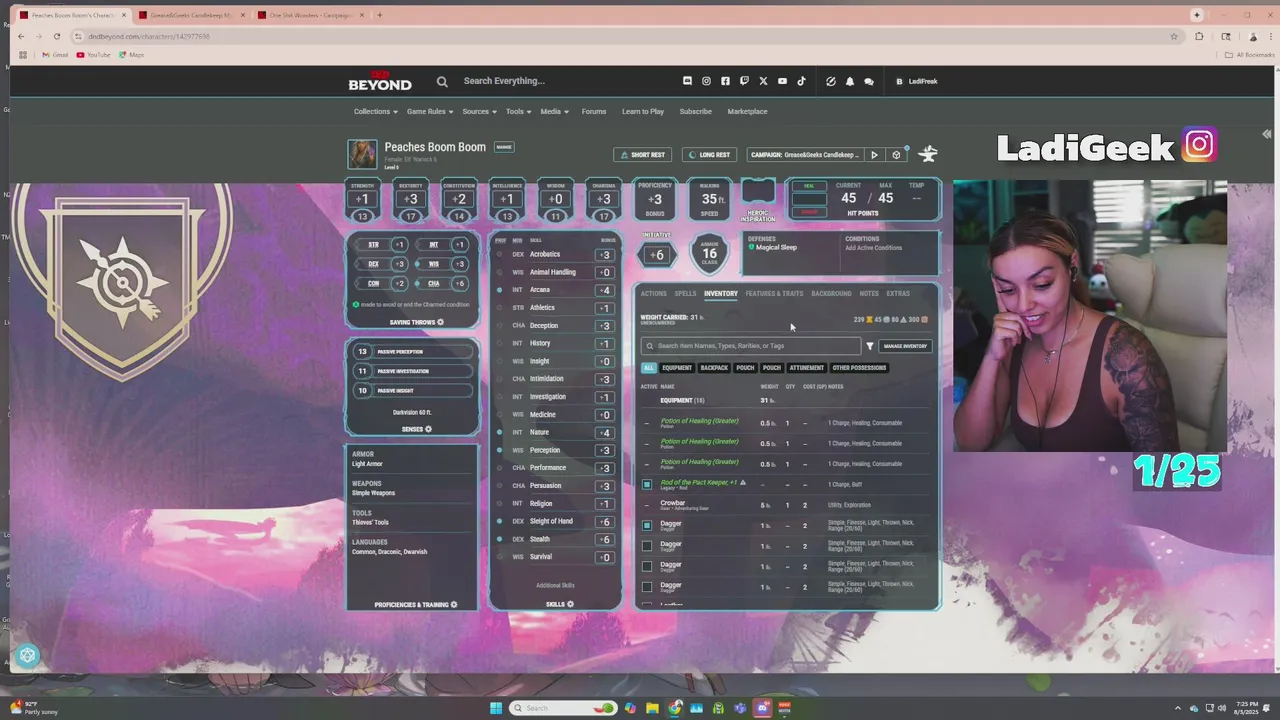
Task: Click the Add Active Conditions text
Action: click(x=873, y=248)
